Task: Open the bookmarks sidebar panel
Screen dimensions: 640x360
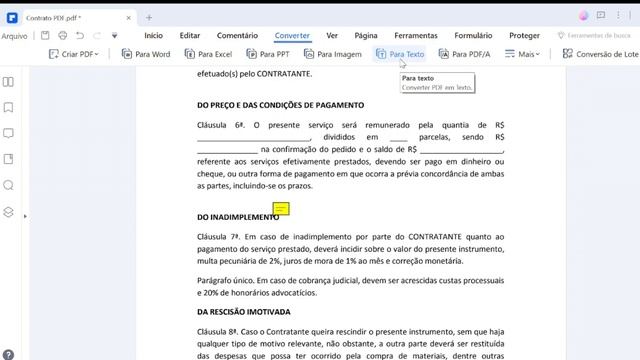Action: (x=8, y=107)
